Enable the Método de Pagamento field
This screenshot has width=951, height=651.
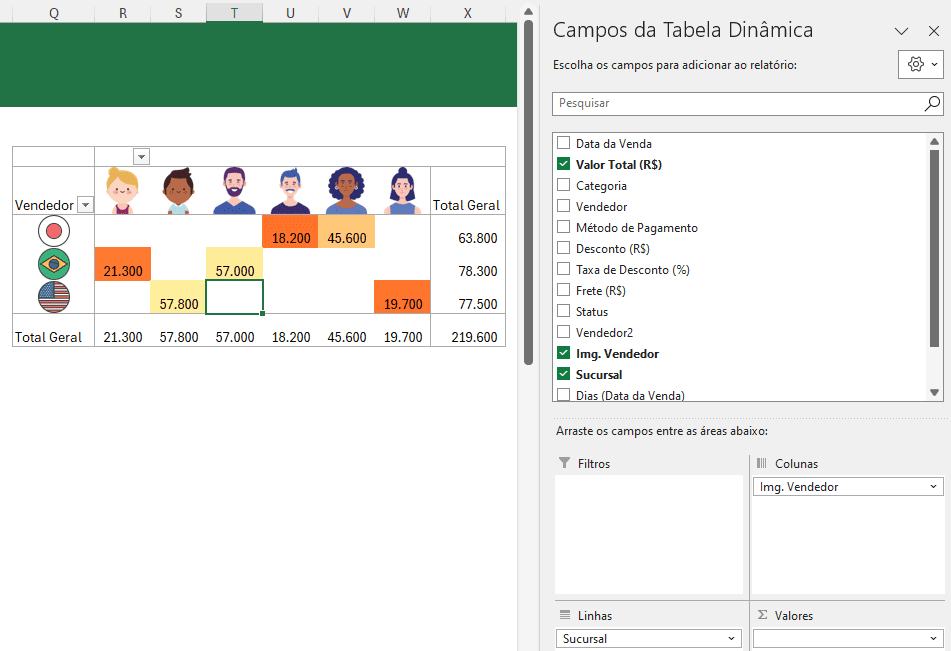(565, 227)
